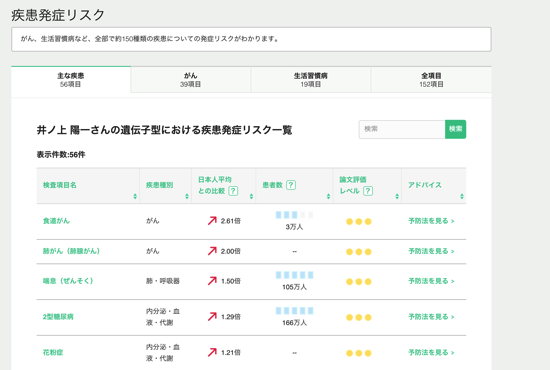Click red up arrow beside 2.61倍

click(x=212, y=221)
